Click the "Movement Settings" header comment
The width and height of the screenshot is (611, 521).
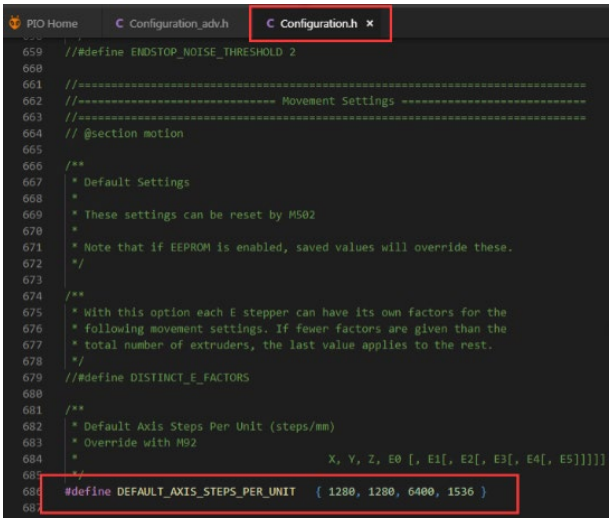click(338, 101)
